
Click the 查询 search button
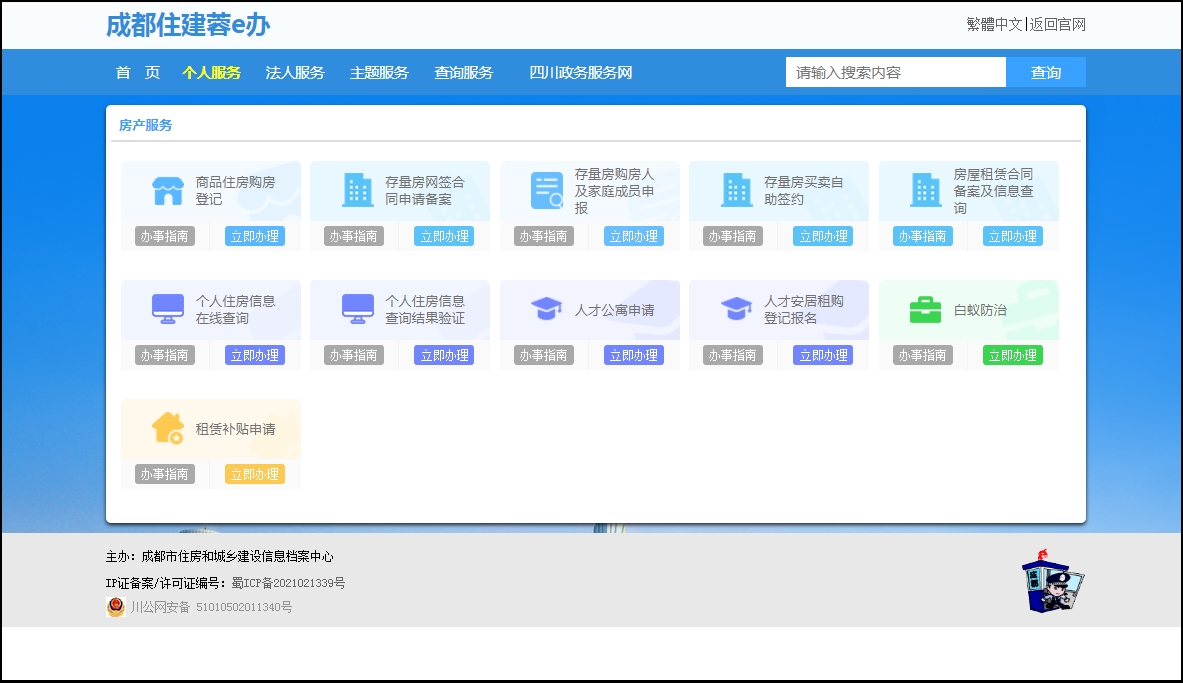point(1045,71)
